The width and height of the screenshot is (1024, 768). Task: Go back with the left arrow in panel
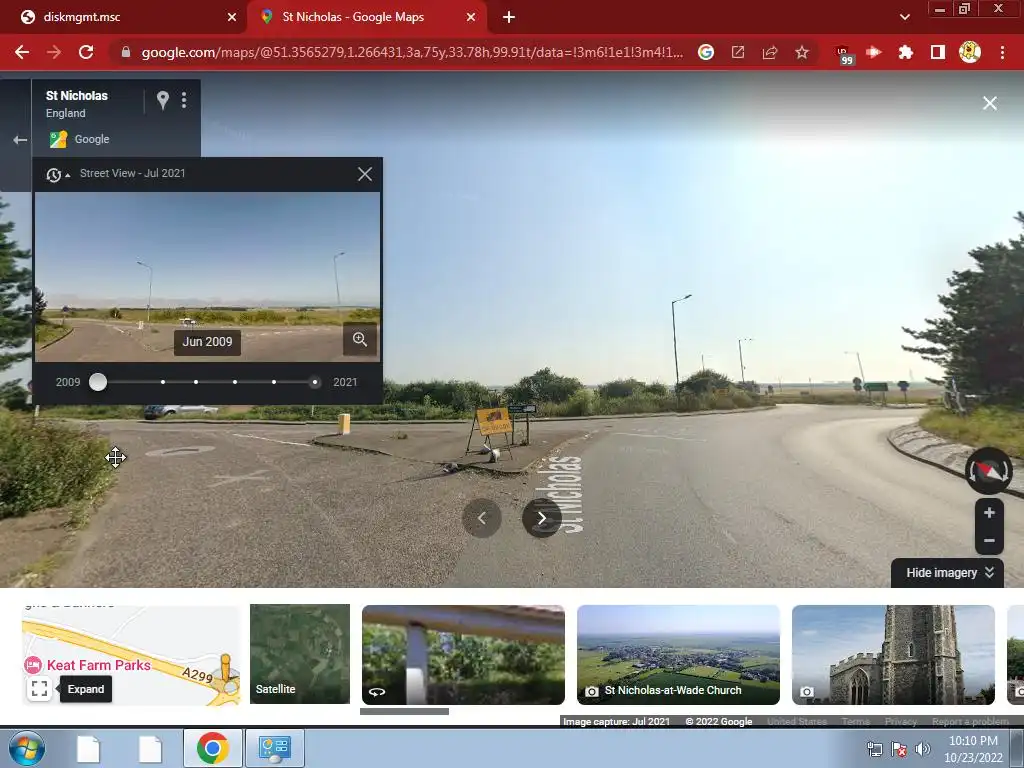(x=20, y=140)
